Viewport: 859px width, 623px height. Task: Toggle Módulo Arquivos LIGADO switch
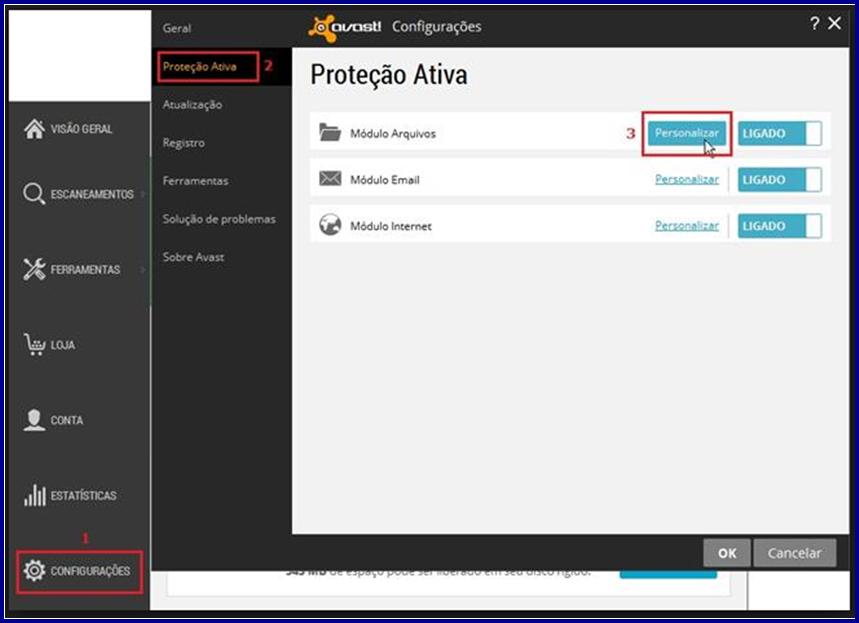pyautogui.click(x=780, y=133)
